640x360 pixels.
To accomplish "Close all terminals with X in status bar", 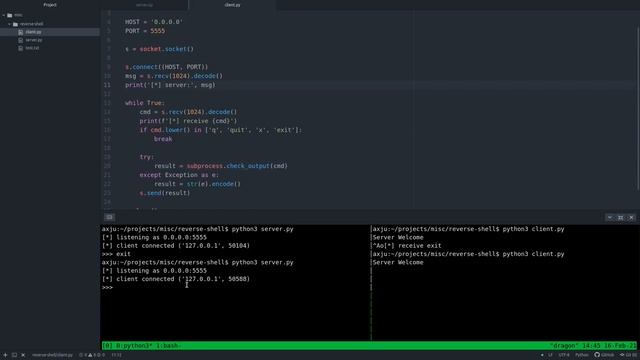I will pyautogui.click(x=23, y=355).
